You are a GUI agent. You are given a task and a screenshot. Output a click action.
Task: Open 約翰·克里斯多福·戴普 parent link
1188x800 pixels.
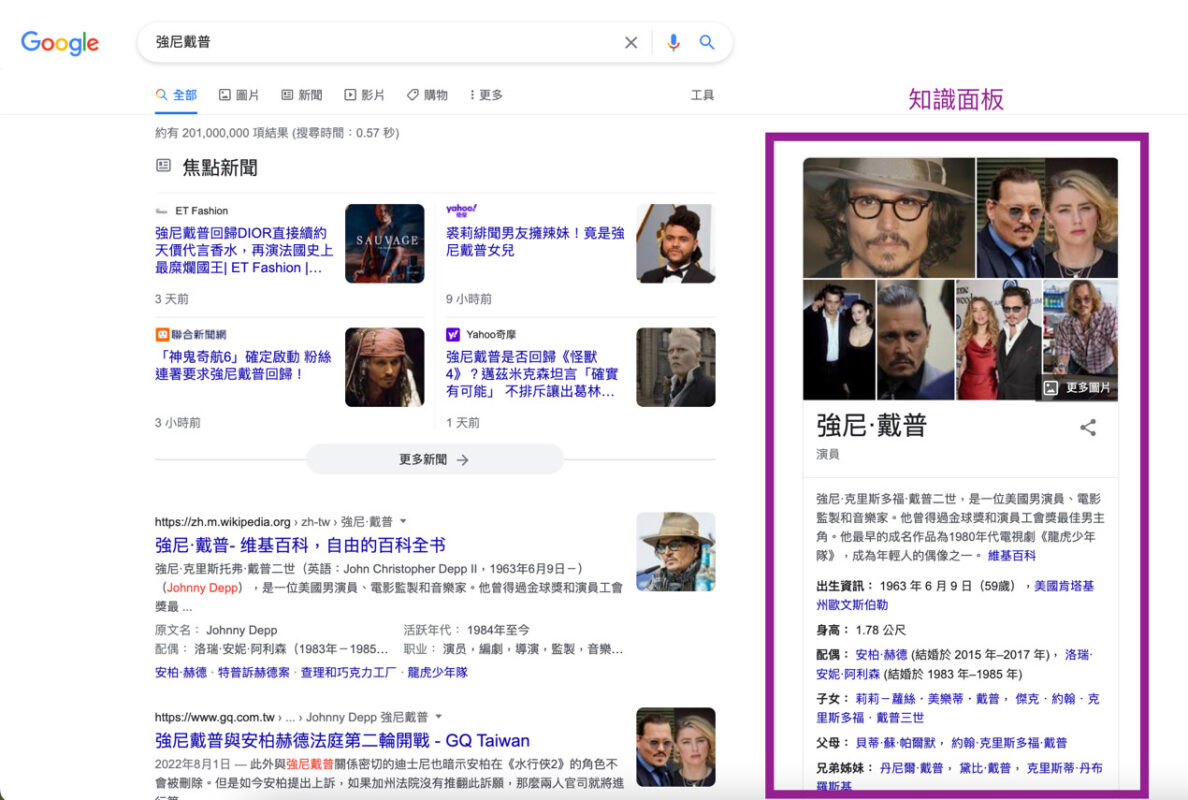tap(1008, 742)
